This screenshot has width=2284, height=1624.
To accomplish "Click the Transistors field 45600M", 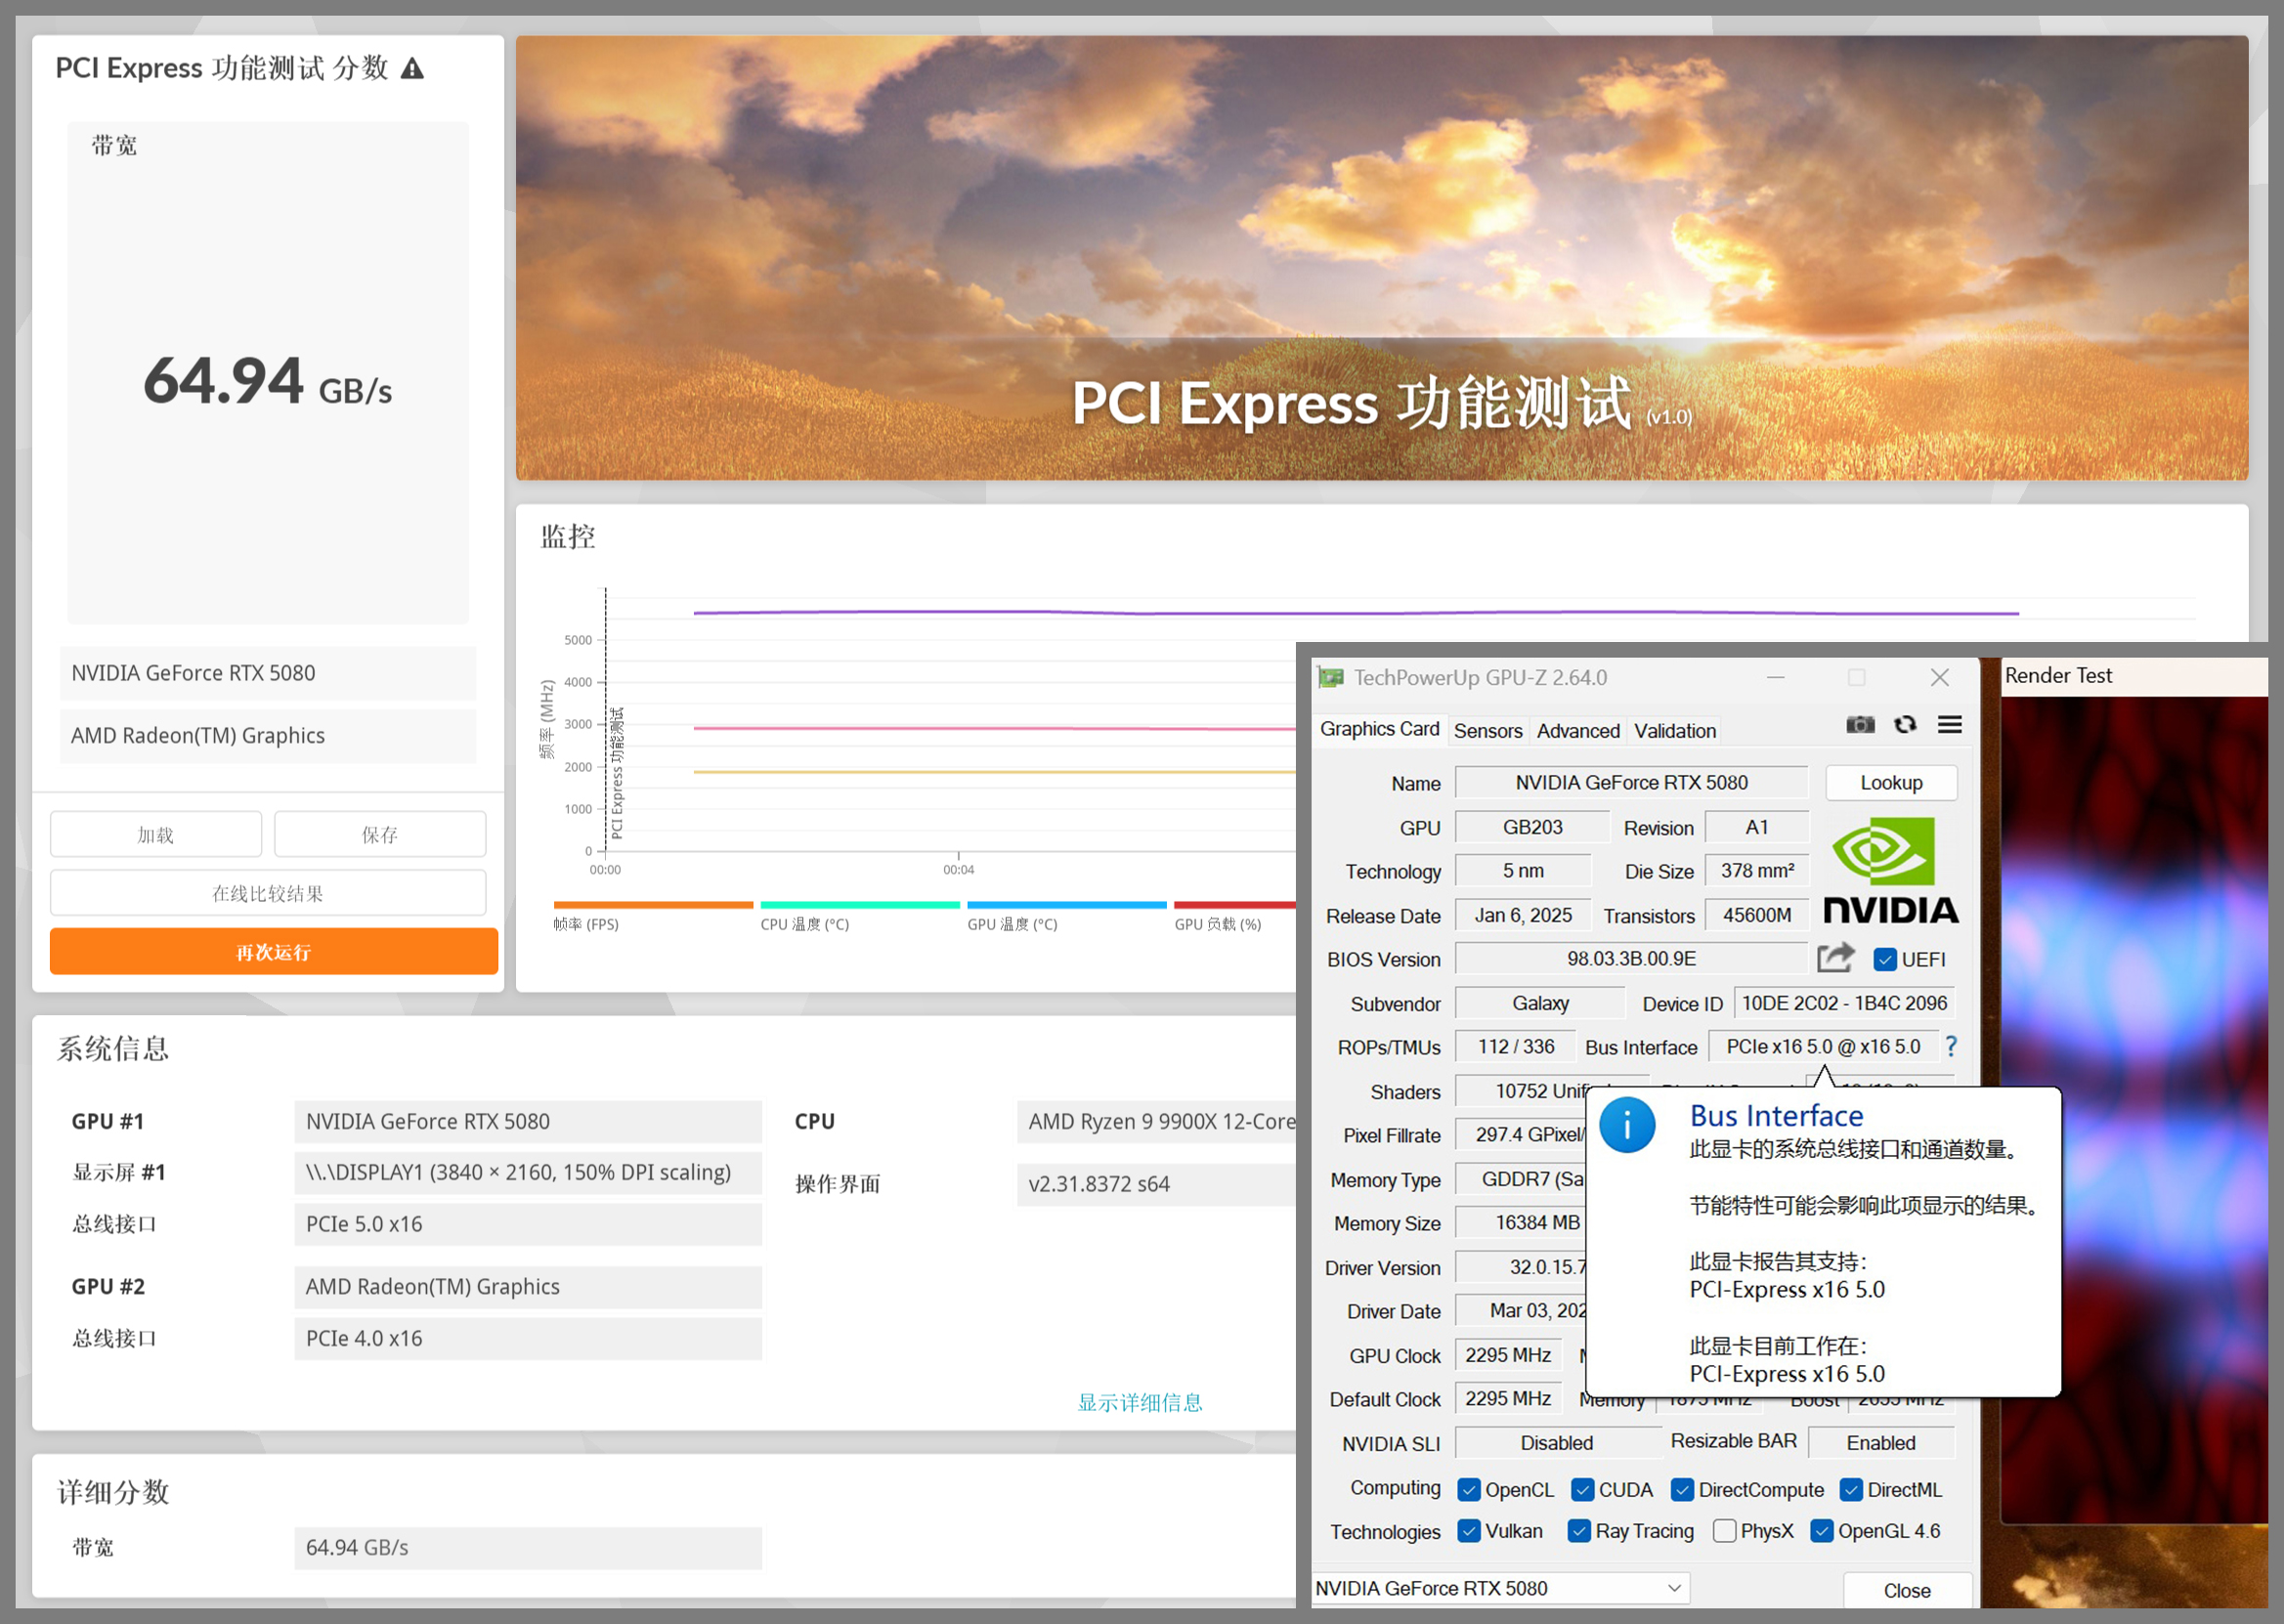I will (1756, 915).
